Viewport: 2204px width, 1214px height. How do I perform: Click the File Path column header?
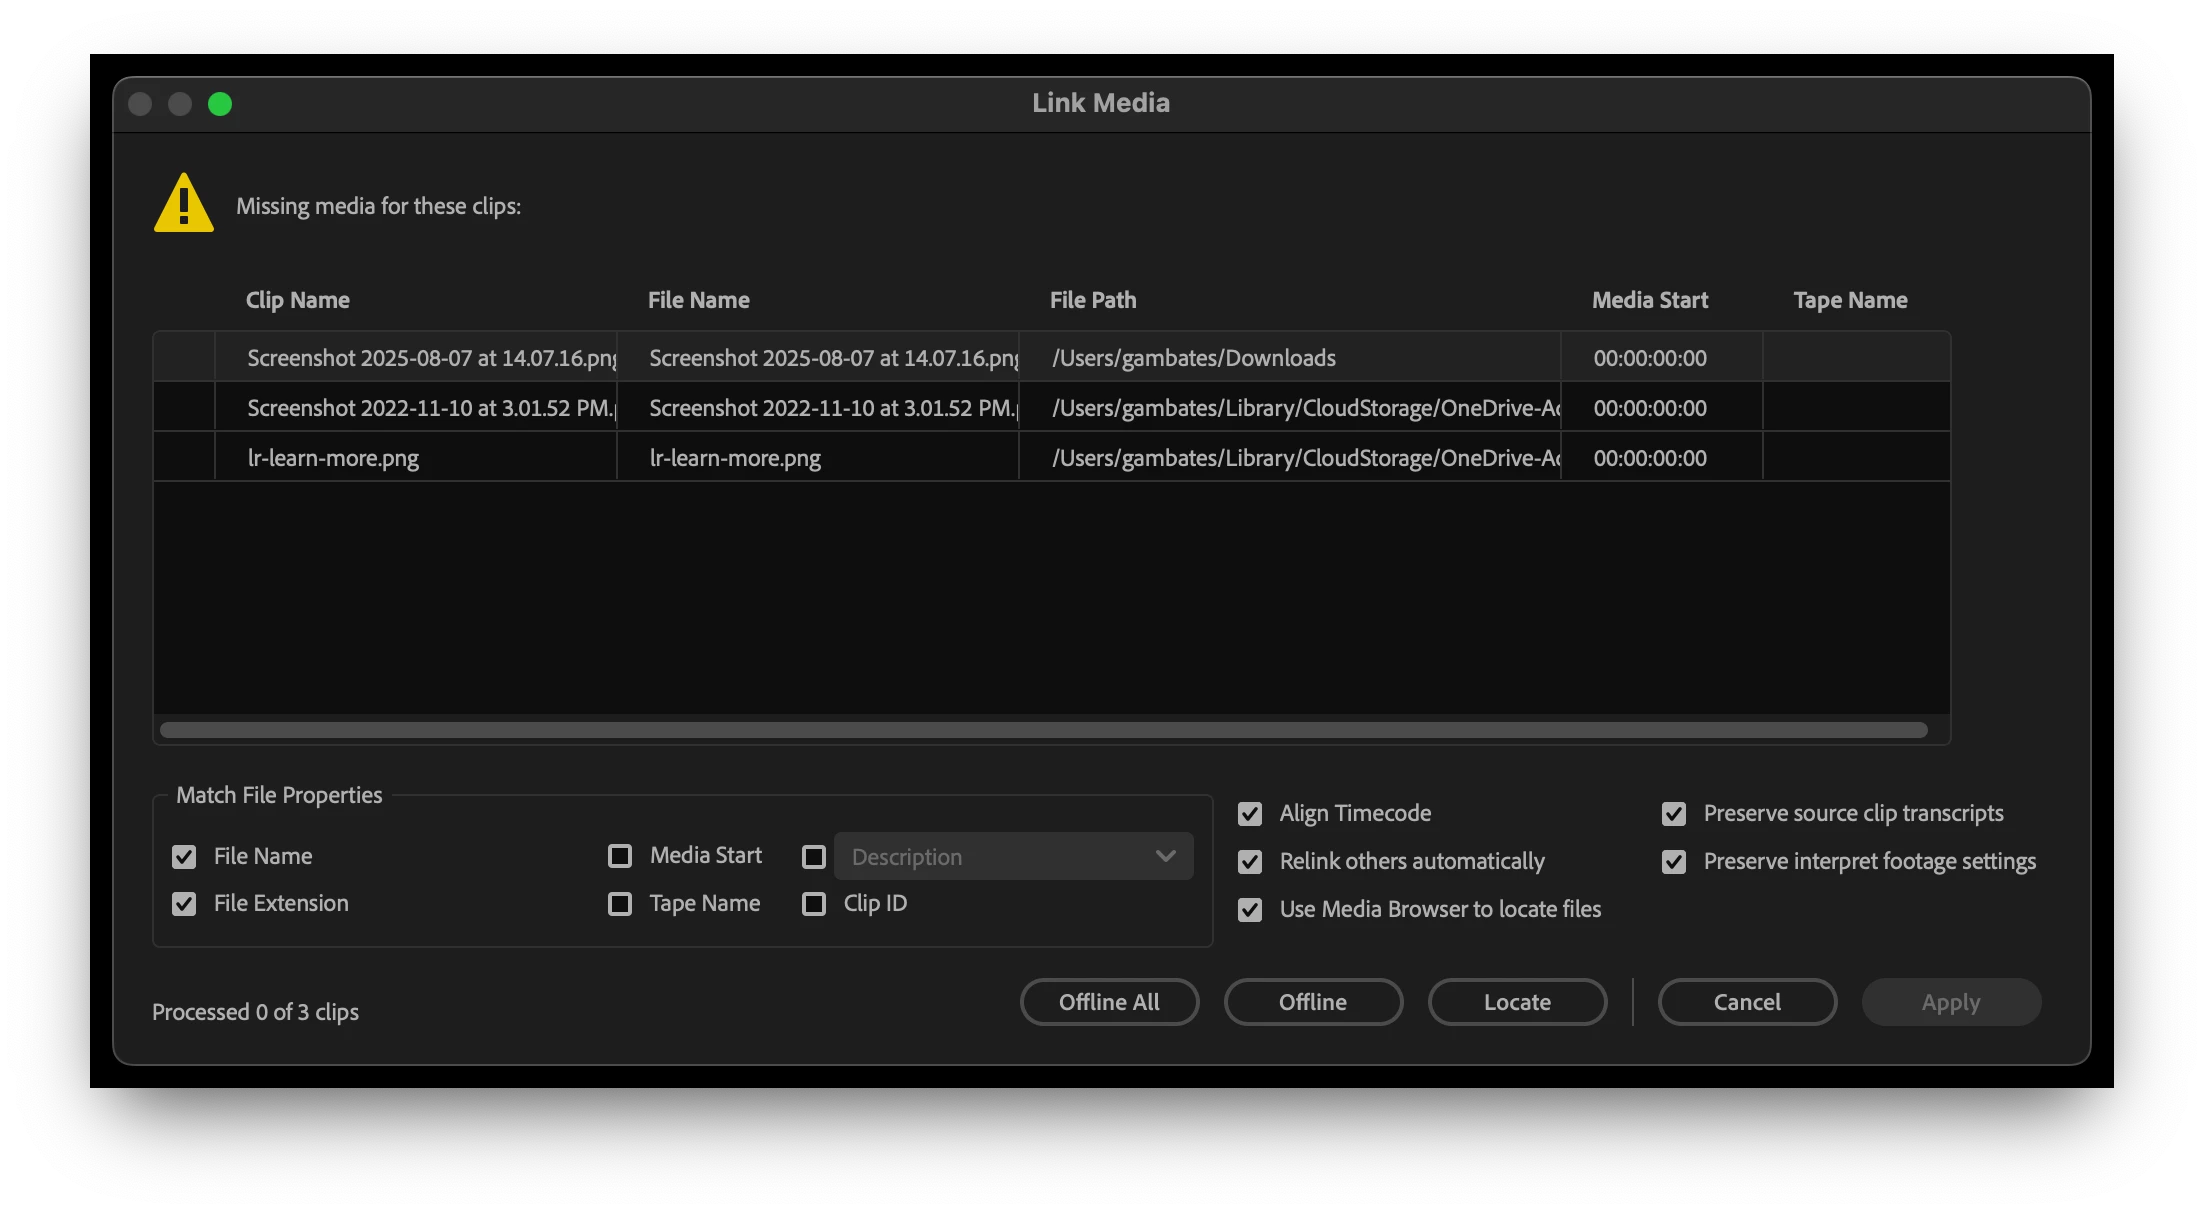point(1093,300)
